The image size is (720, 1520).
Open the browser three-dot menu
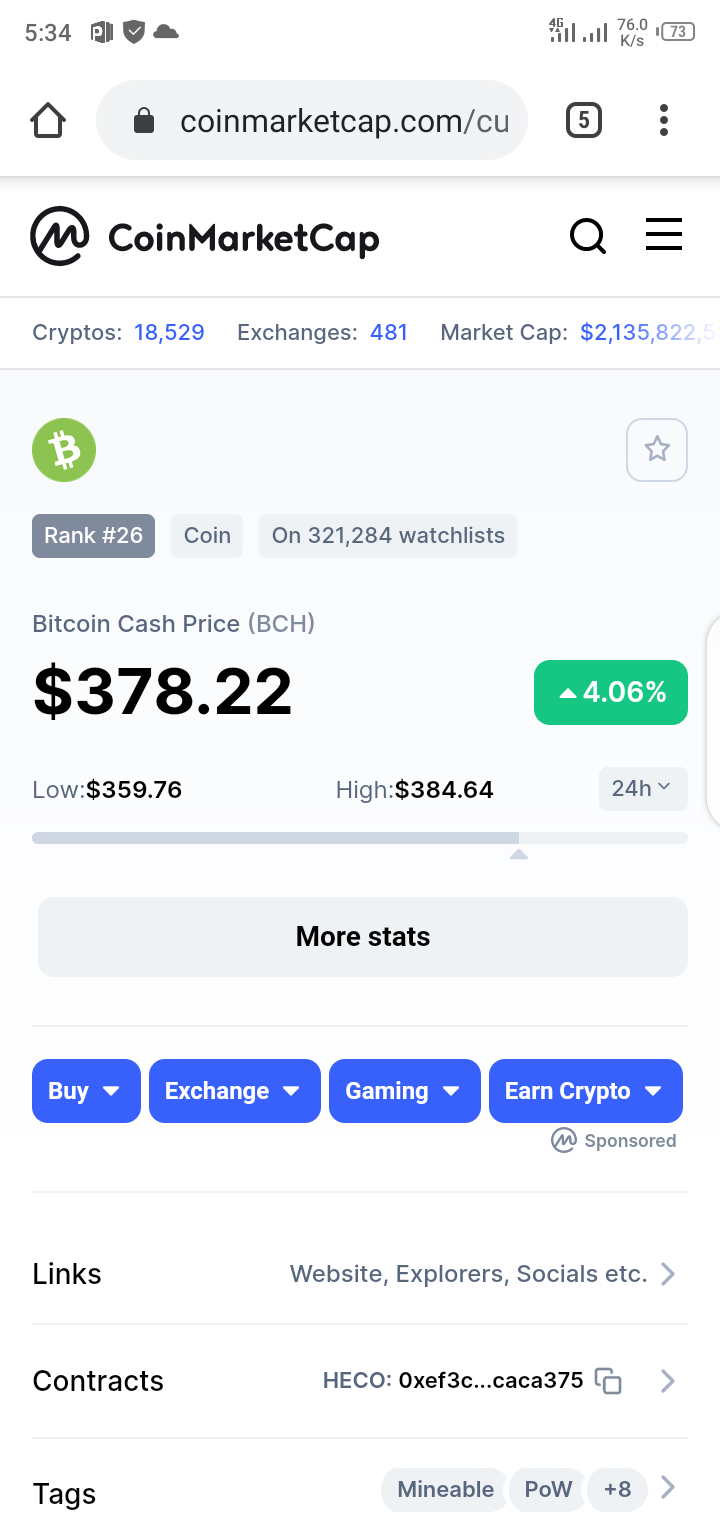[x=664, y=121]
